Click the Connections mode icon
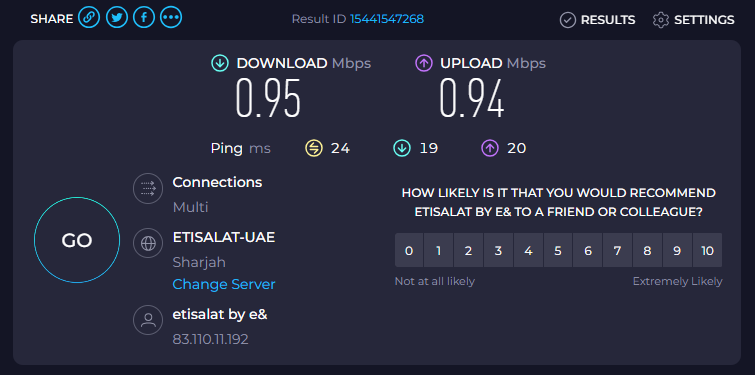The height and width of the screenshot is (375, 755). pyautogui.click(x=148, y=188)
